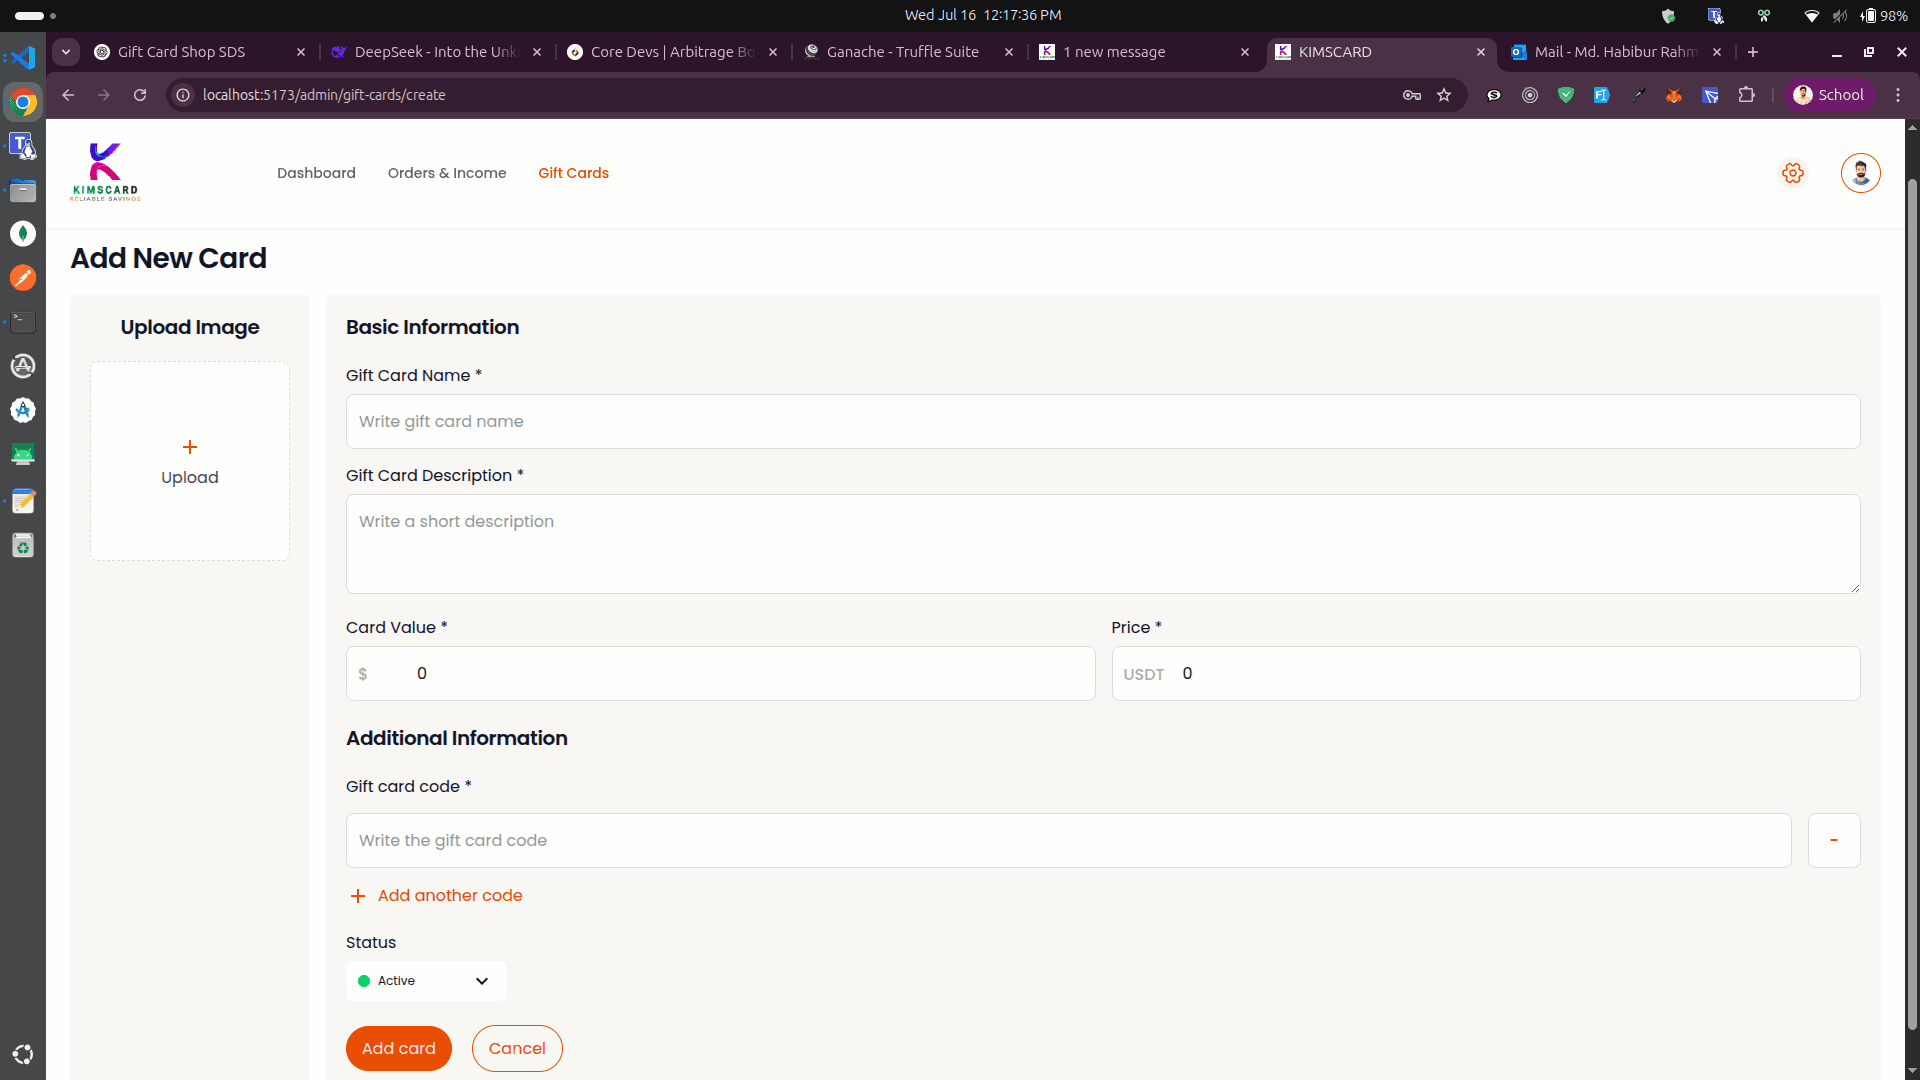
Task: Open Visual Studio Code from dock
Action: 22,58
